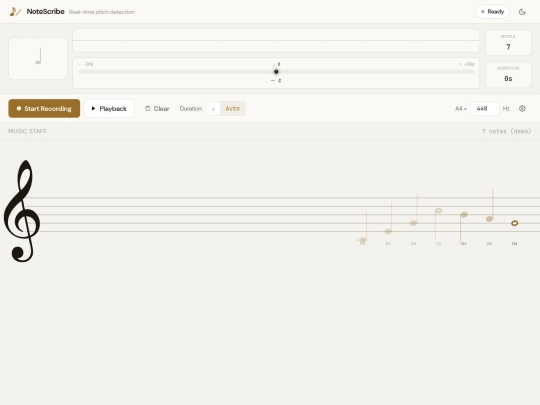
Task: Click the 'MUSIC STAFF' heading
Action: [27, 131]
